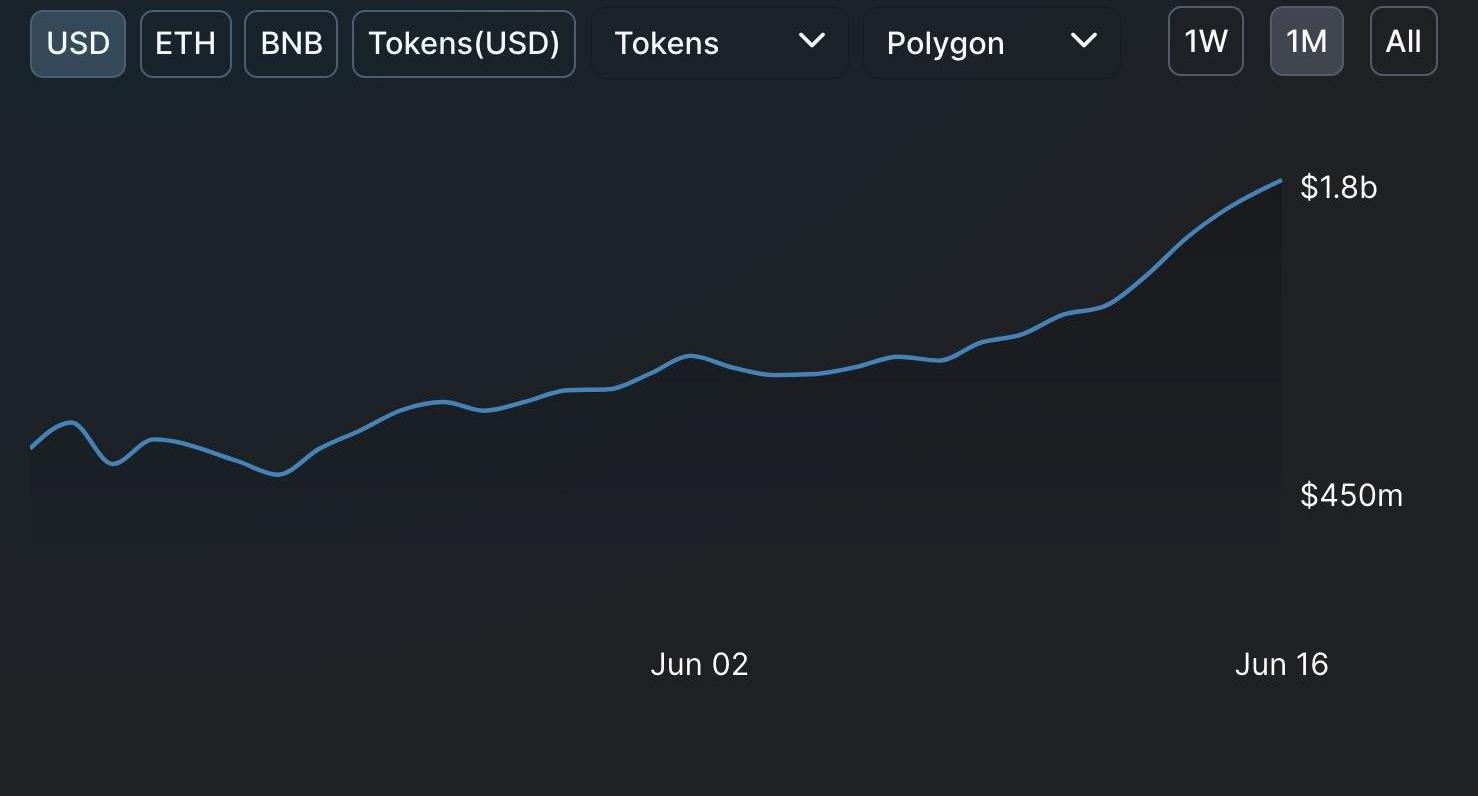Click the line peak above Jun 02
Screen dimensions: 1478x796
tap(689, 355)
